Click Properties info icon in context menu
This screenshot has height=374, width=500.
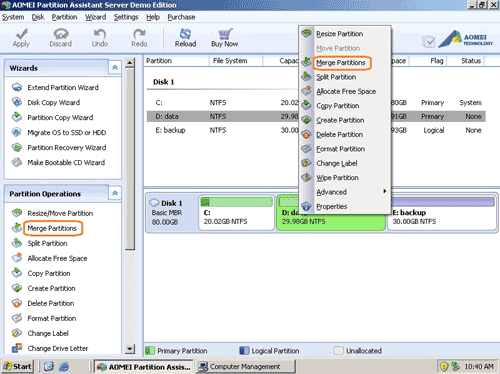[x=306, y=207]
